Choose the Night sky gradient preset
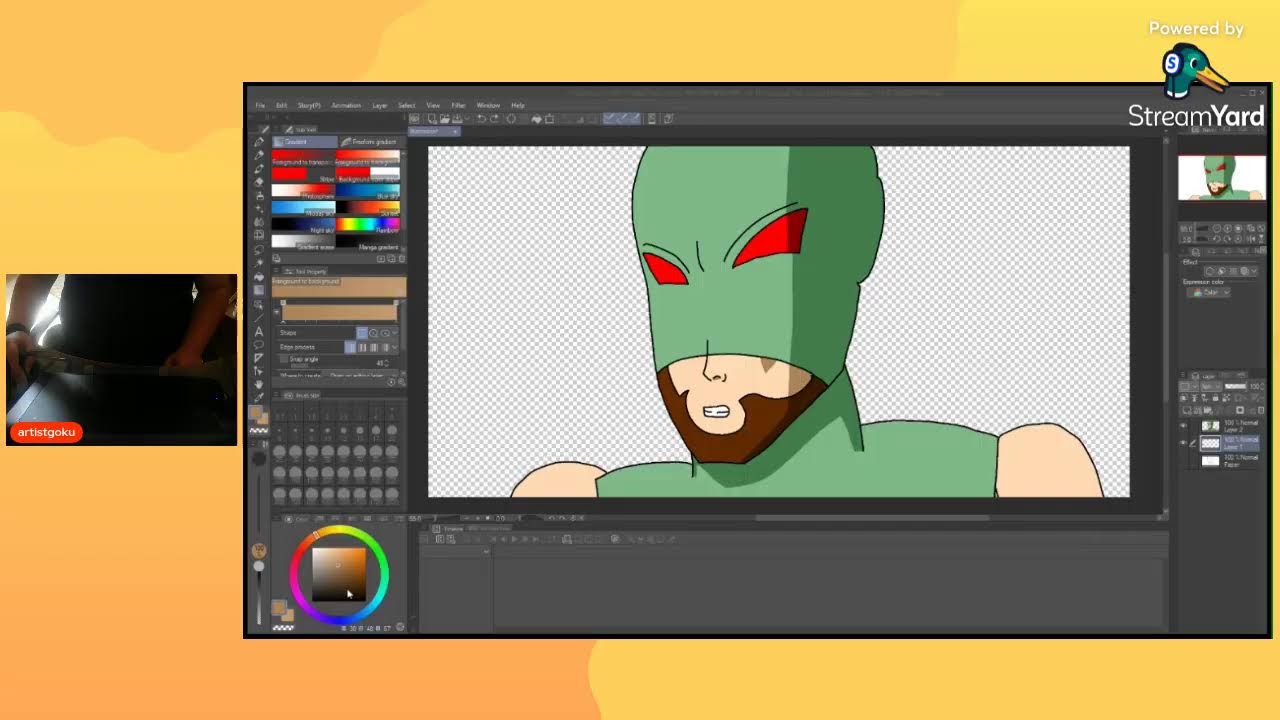The image size is (1280, 720). coord(303,224)
